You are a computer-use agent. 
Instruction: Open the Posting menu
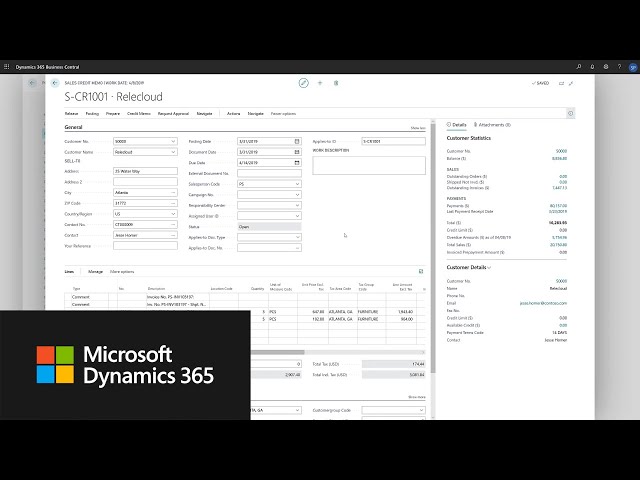click(92, 114)
